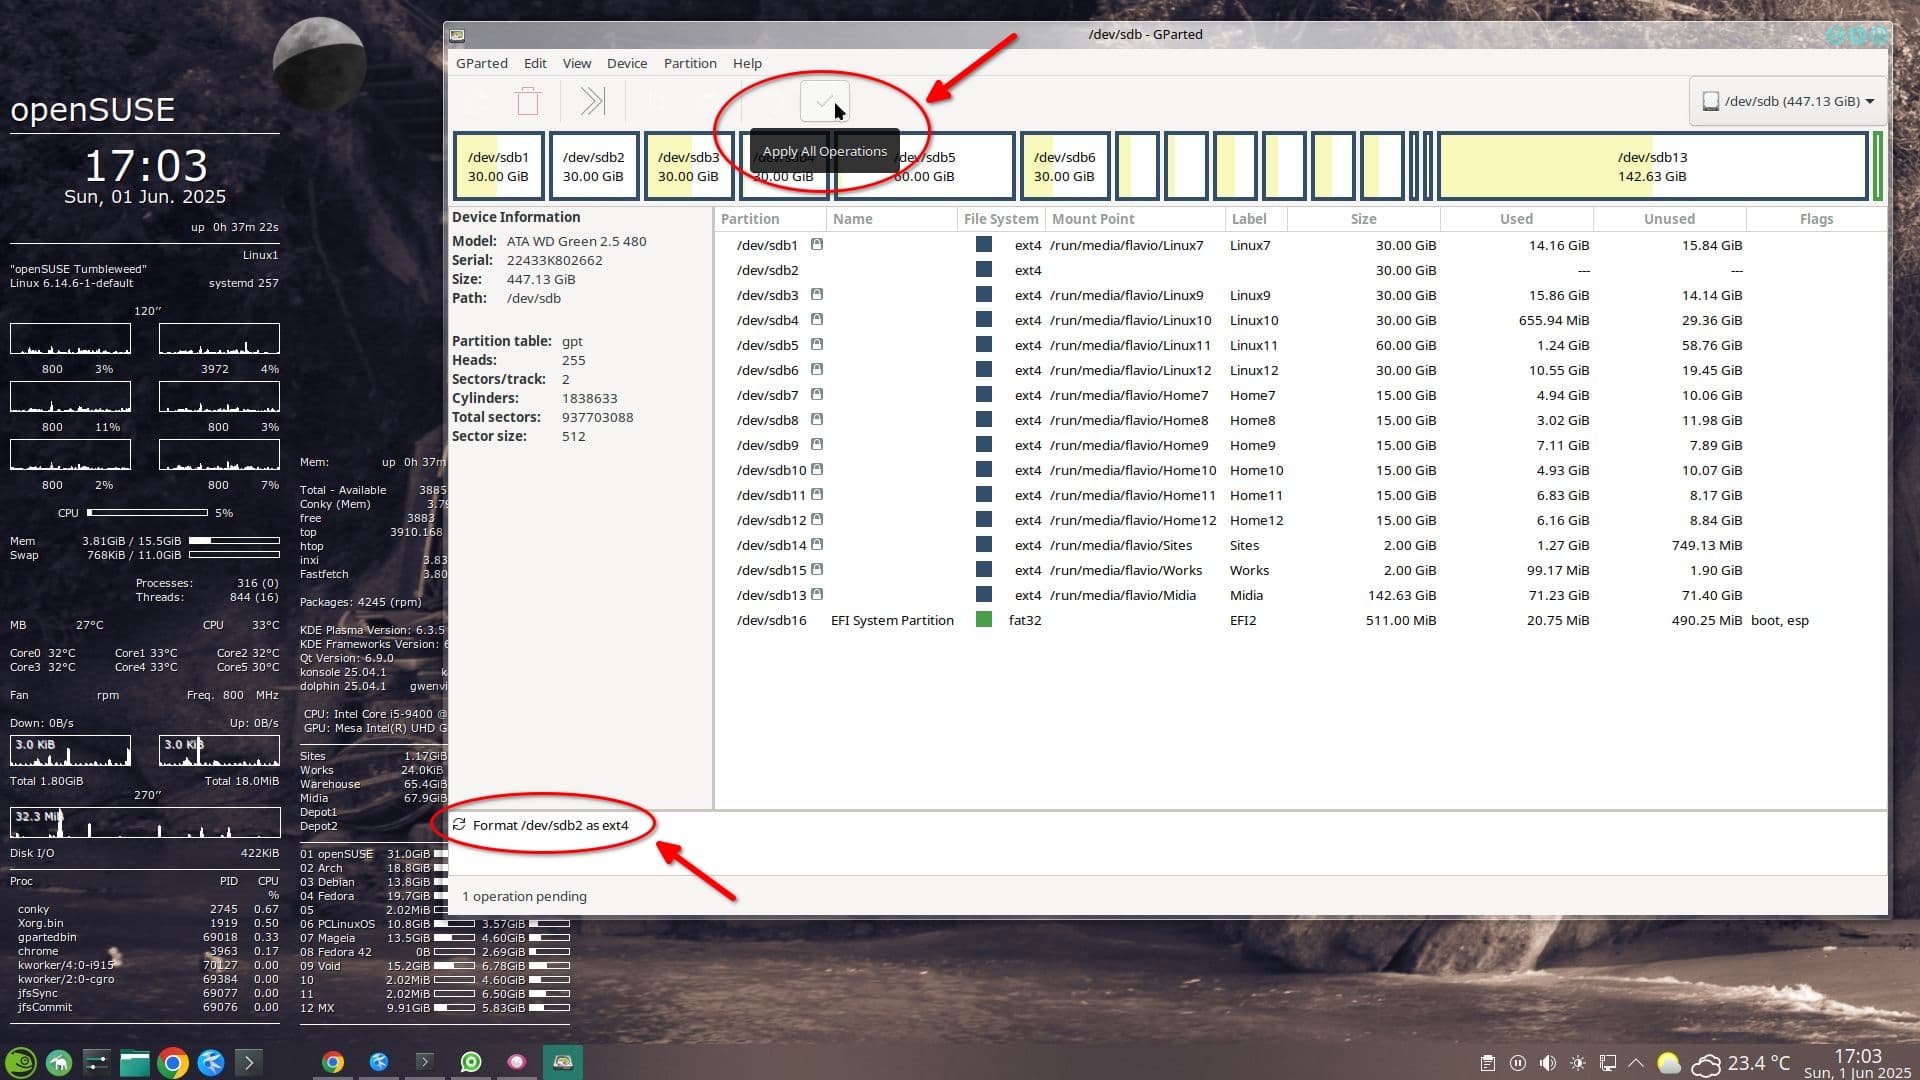Click the pinned blue bird app icon

pyautogui.click(x=210, y=1062)
